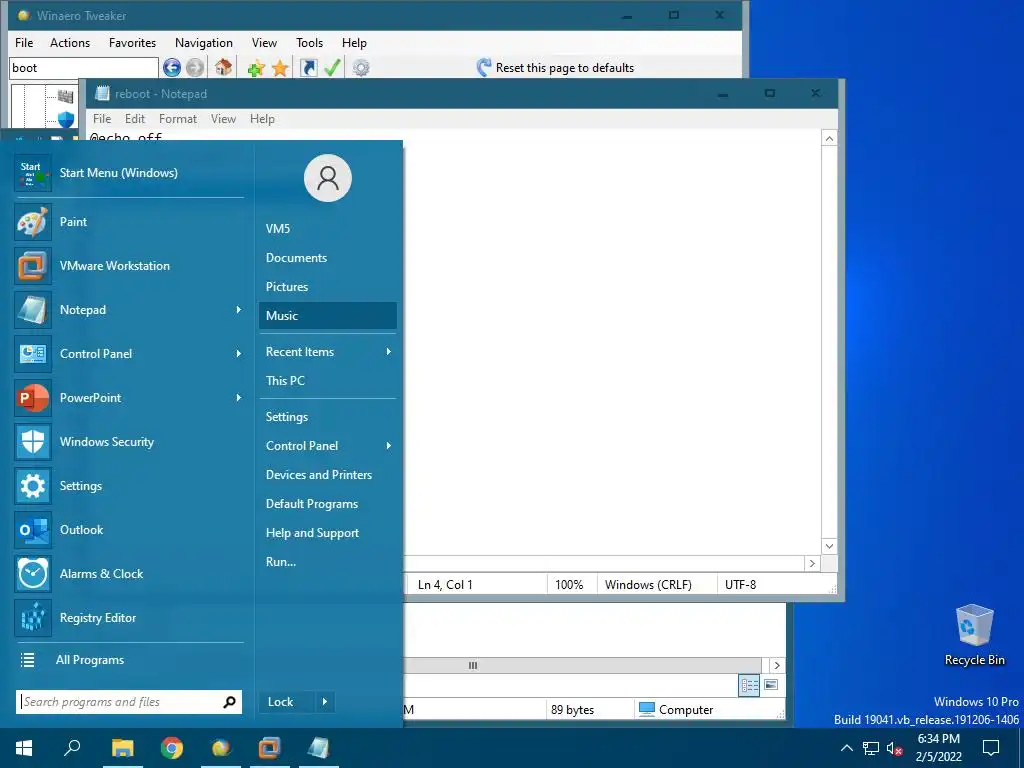Open Windows Security shield icon

click(x=33, y=442)
